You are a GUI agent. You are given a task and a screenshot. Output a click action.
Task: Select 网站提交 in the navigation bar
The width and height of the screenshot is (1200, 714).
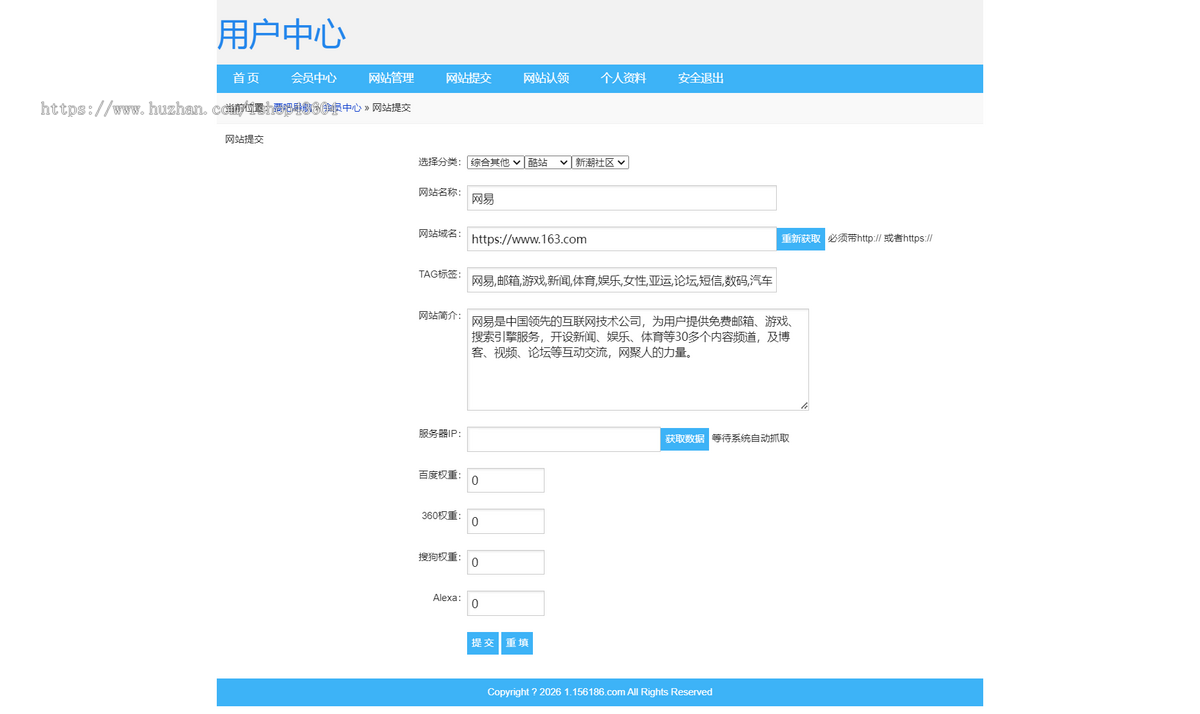click(468, 78)
